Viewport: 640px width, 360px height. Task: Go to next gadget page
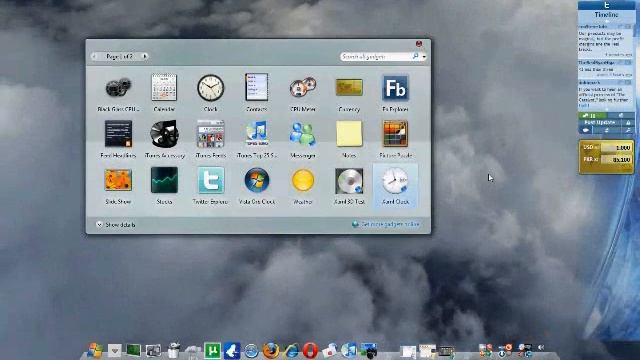(x=144, y=56)
